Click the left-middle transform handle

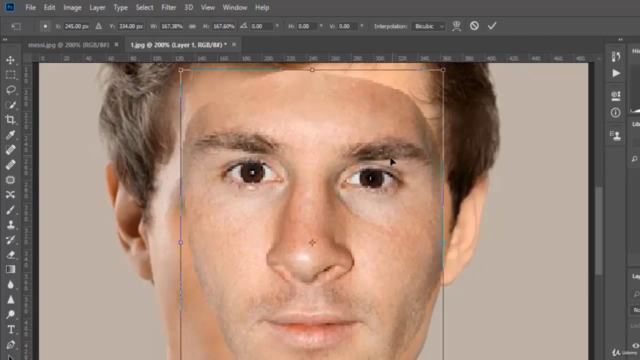click(x=181, y=243)
